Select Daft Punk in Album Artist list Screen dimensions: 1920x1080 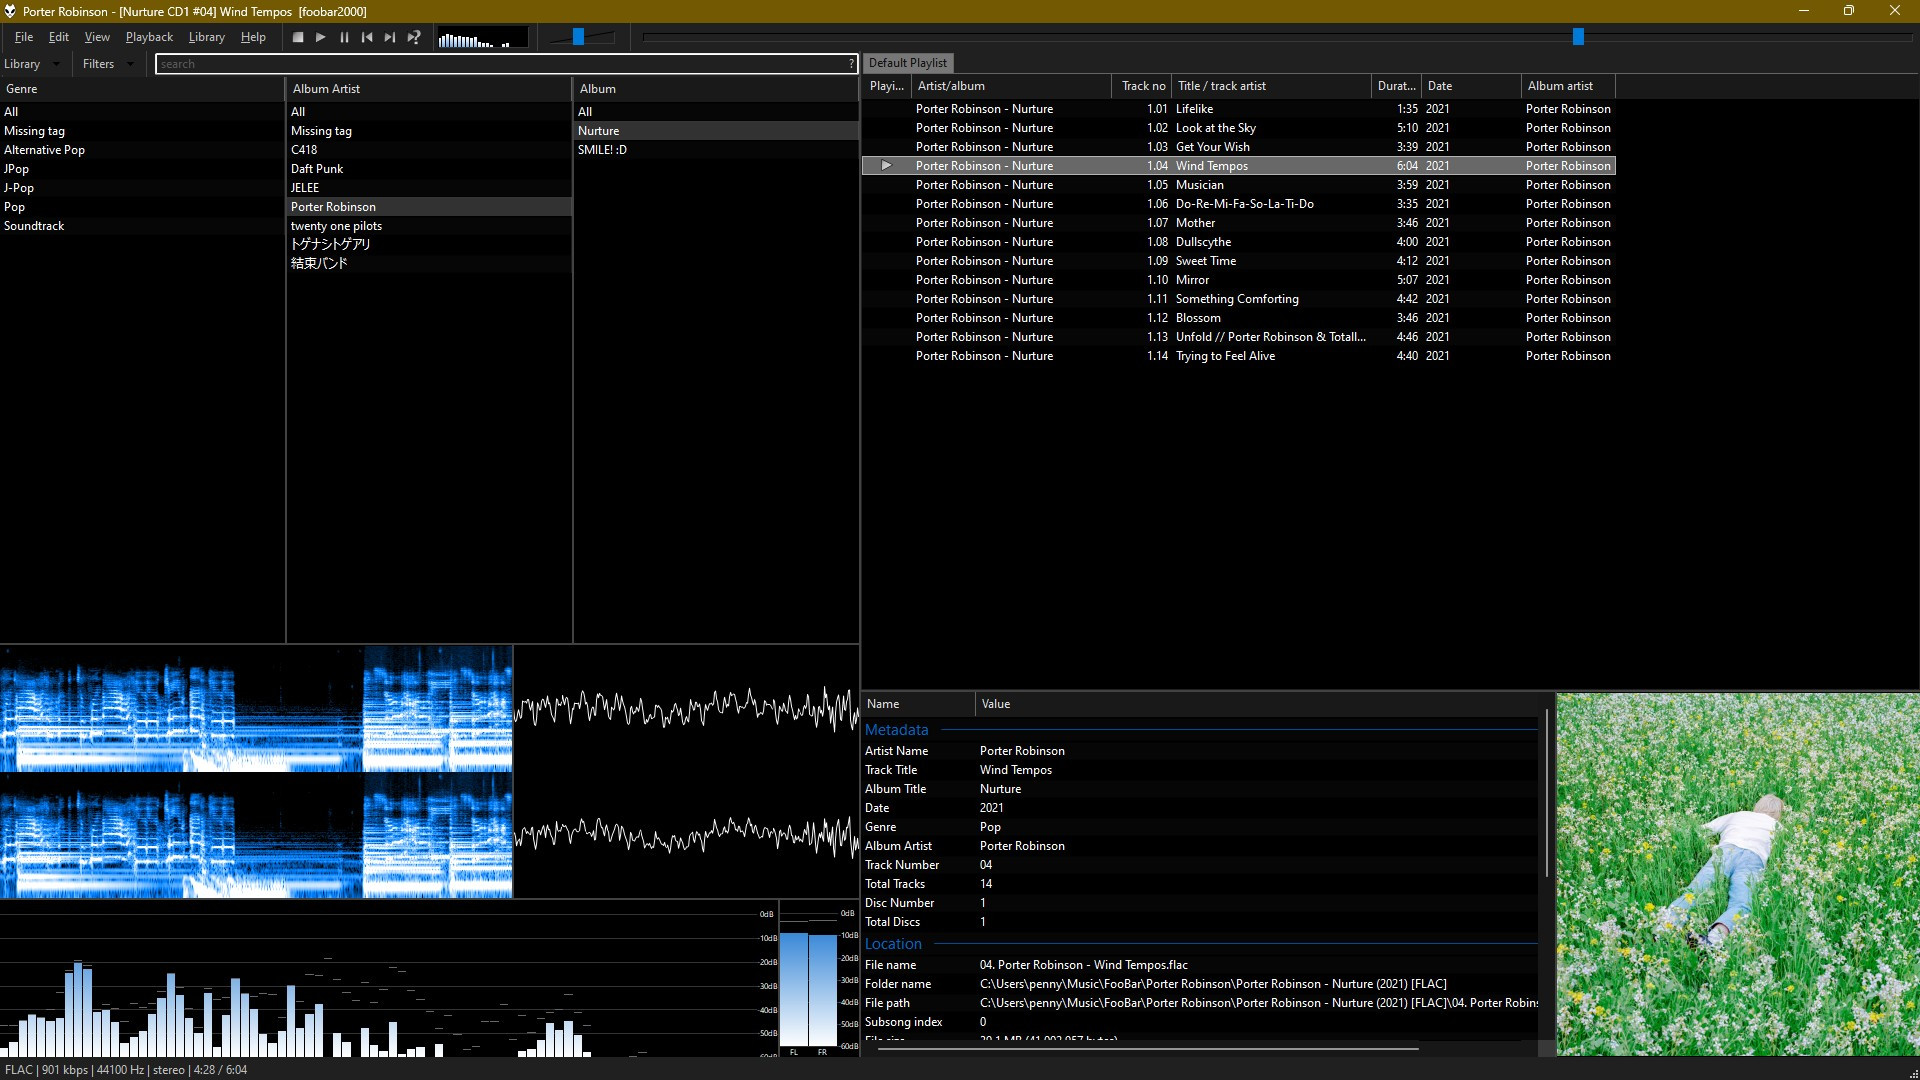[429, 169]
